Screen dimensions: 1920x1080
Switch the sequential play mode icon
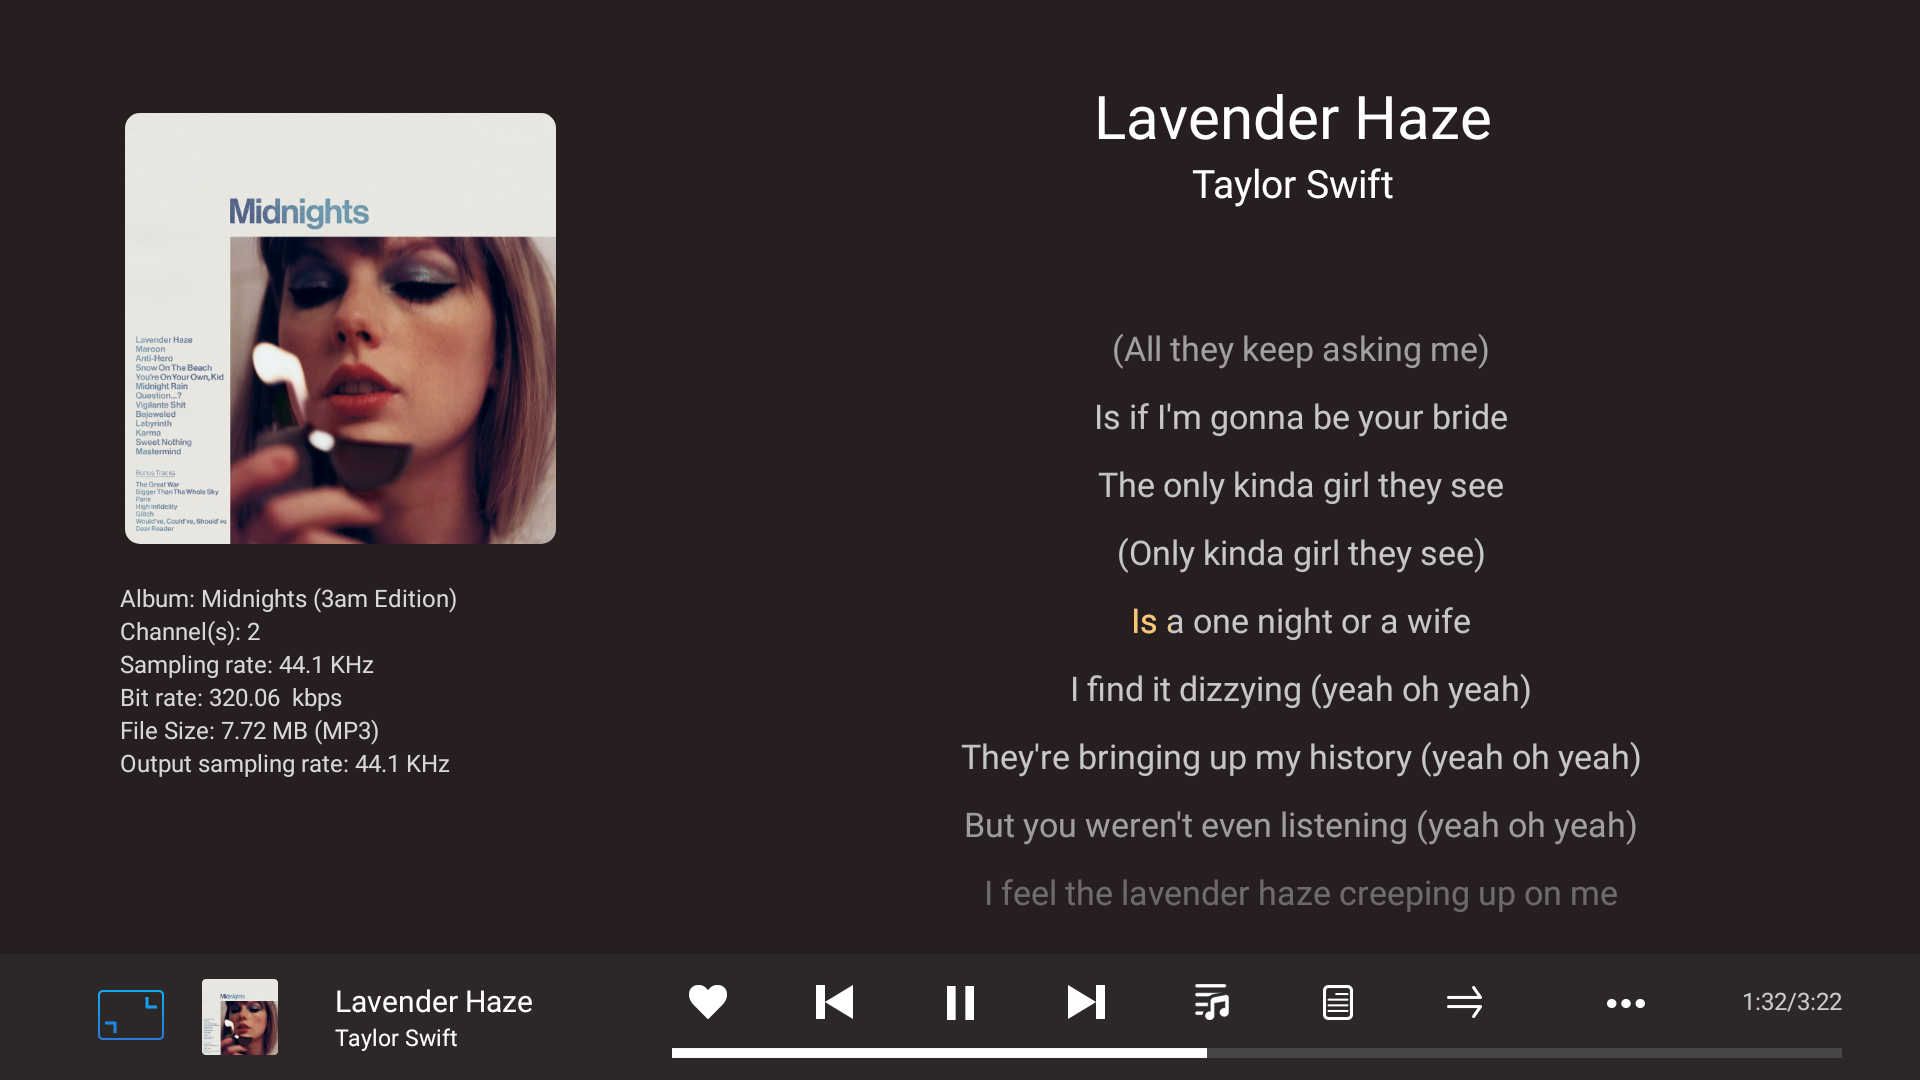(1464, 1002)
